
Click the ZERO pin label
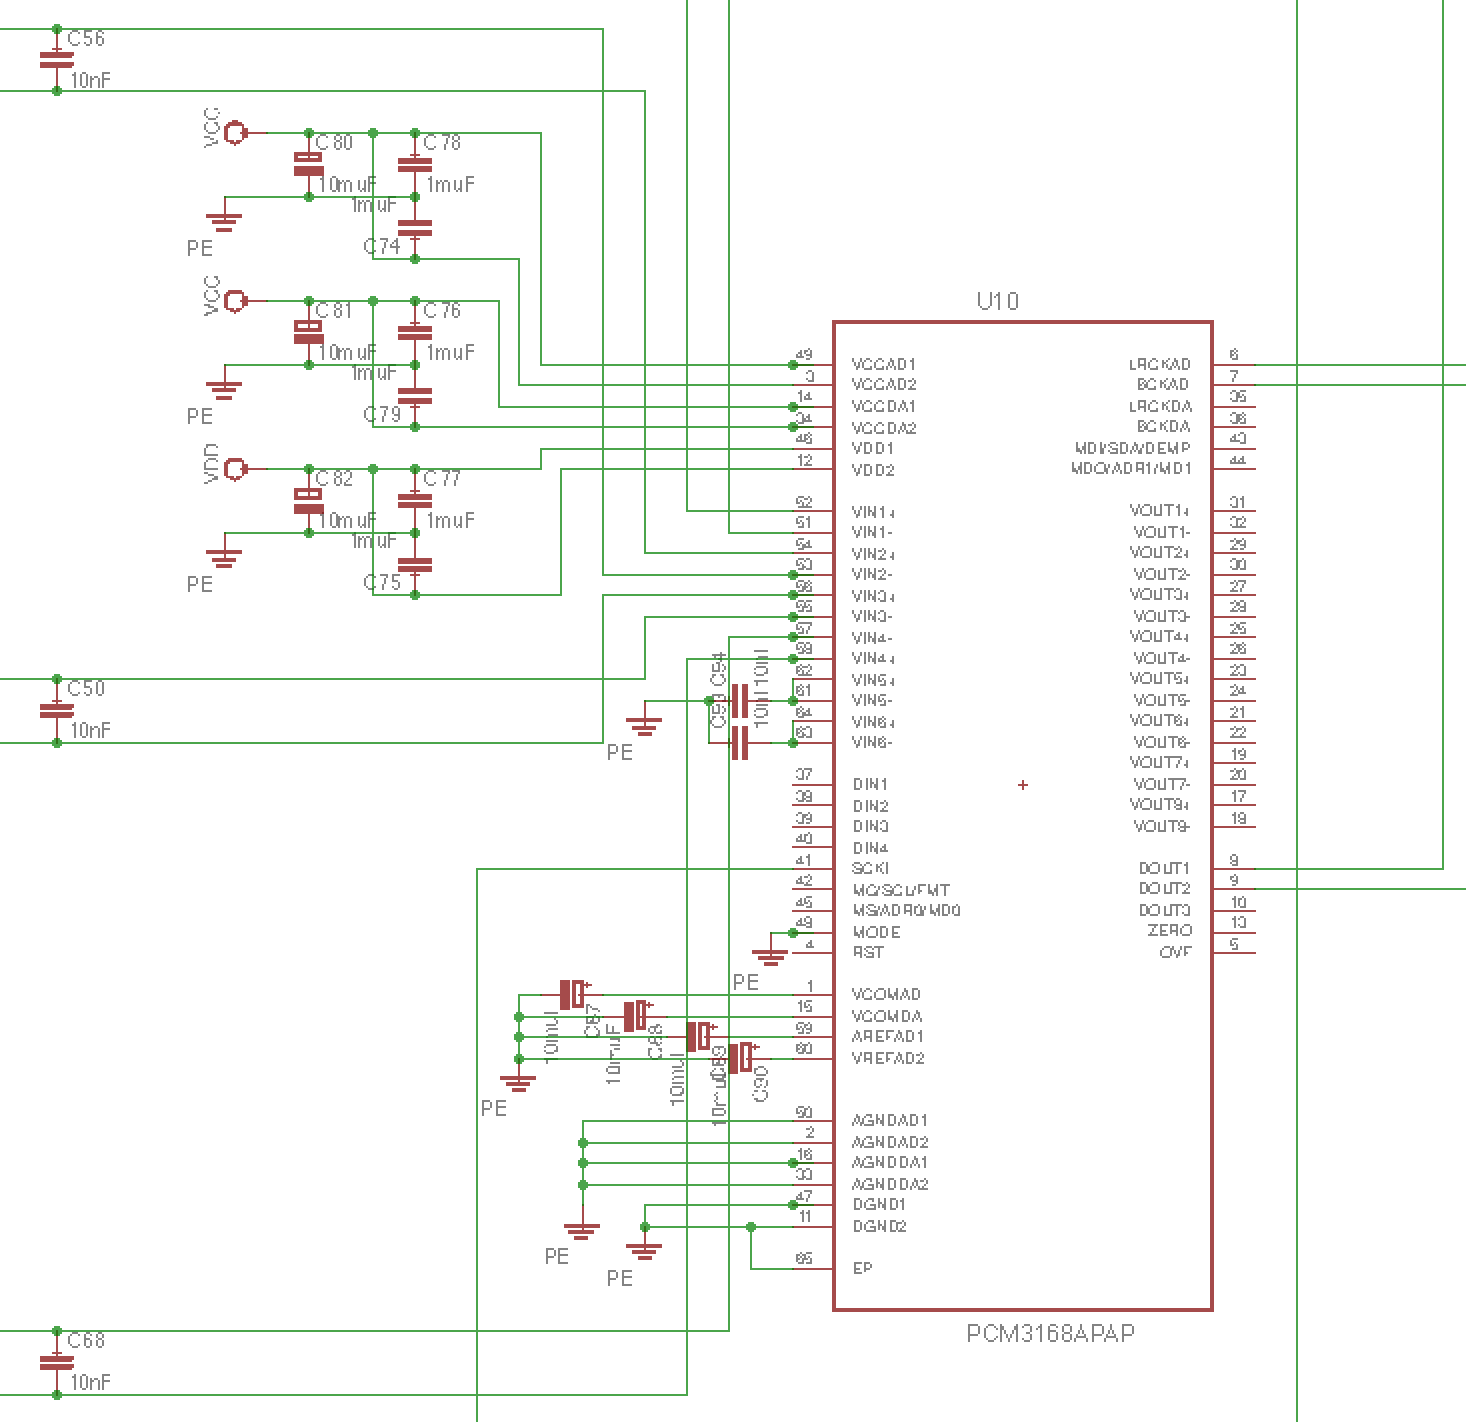coord(1170,930)
